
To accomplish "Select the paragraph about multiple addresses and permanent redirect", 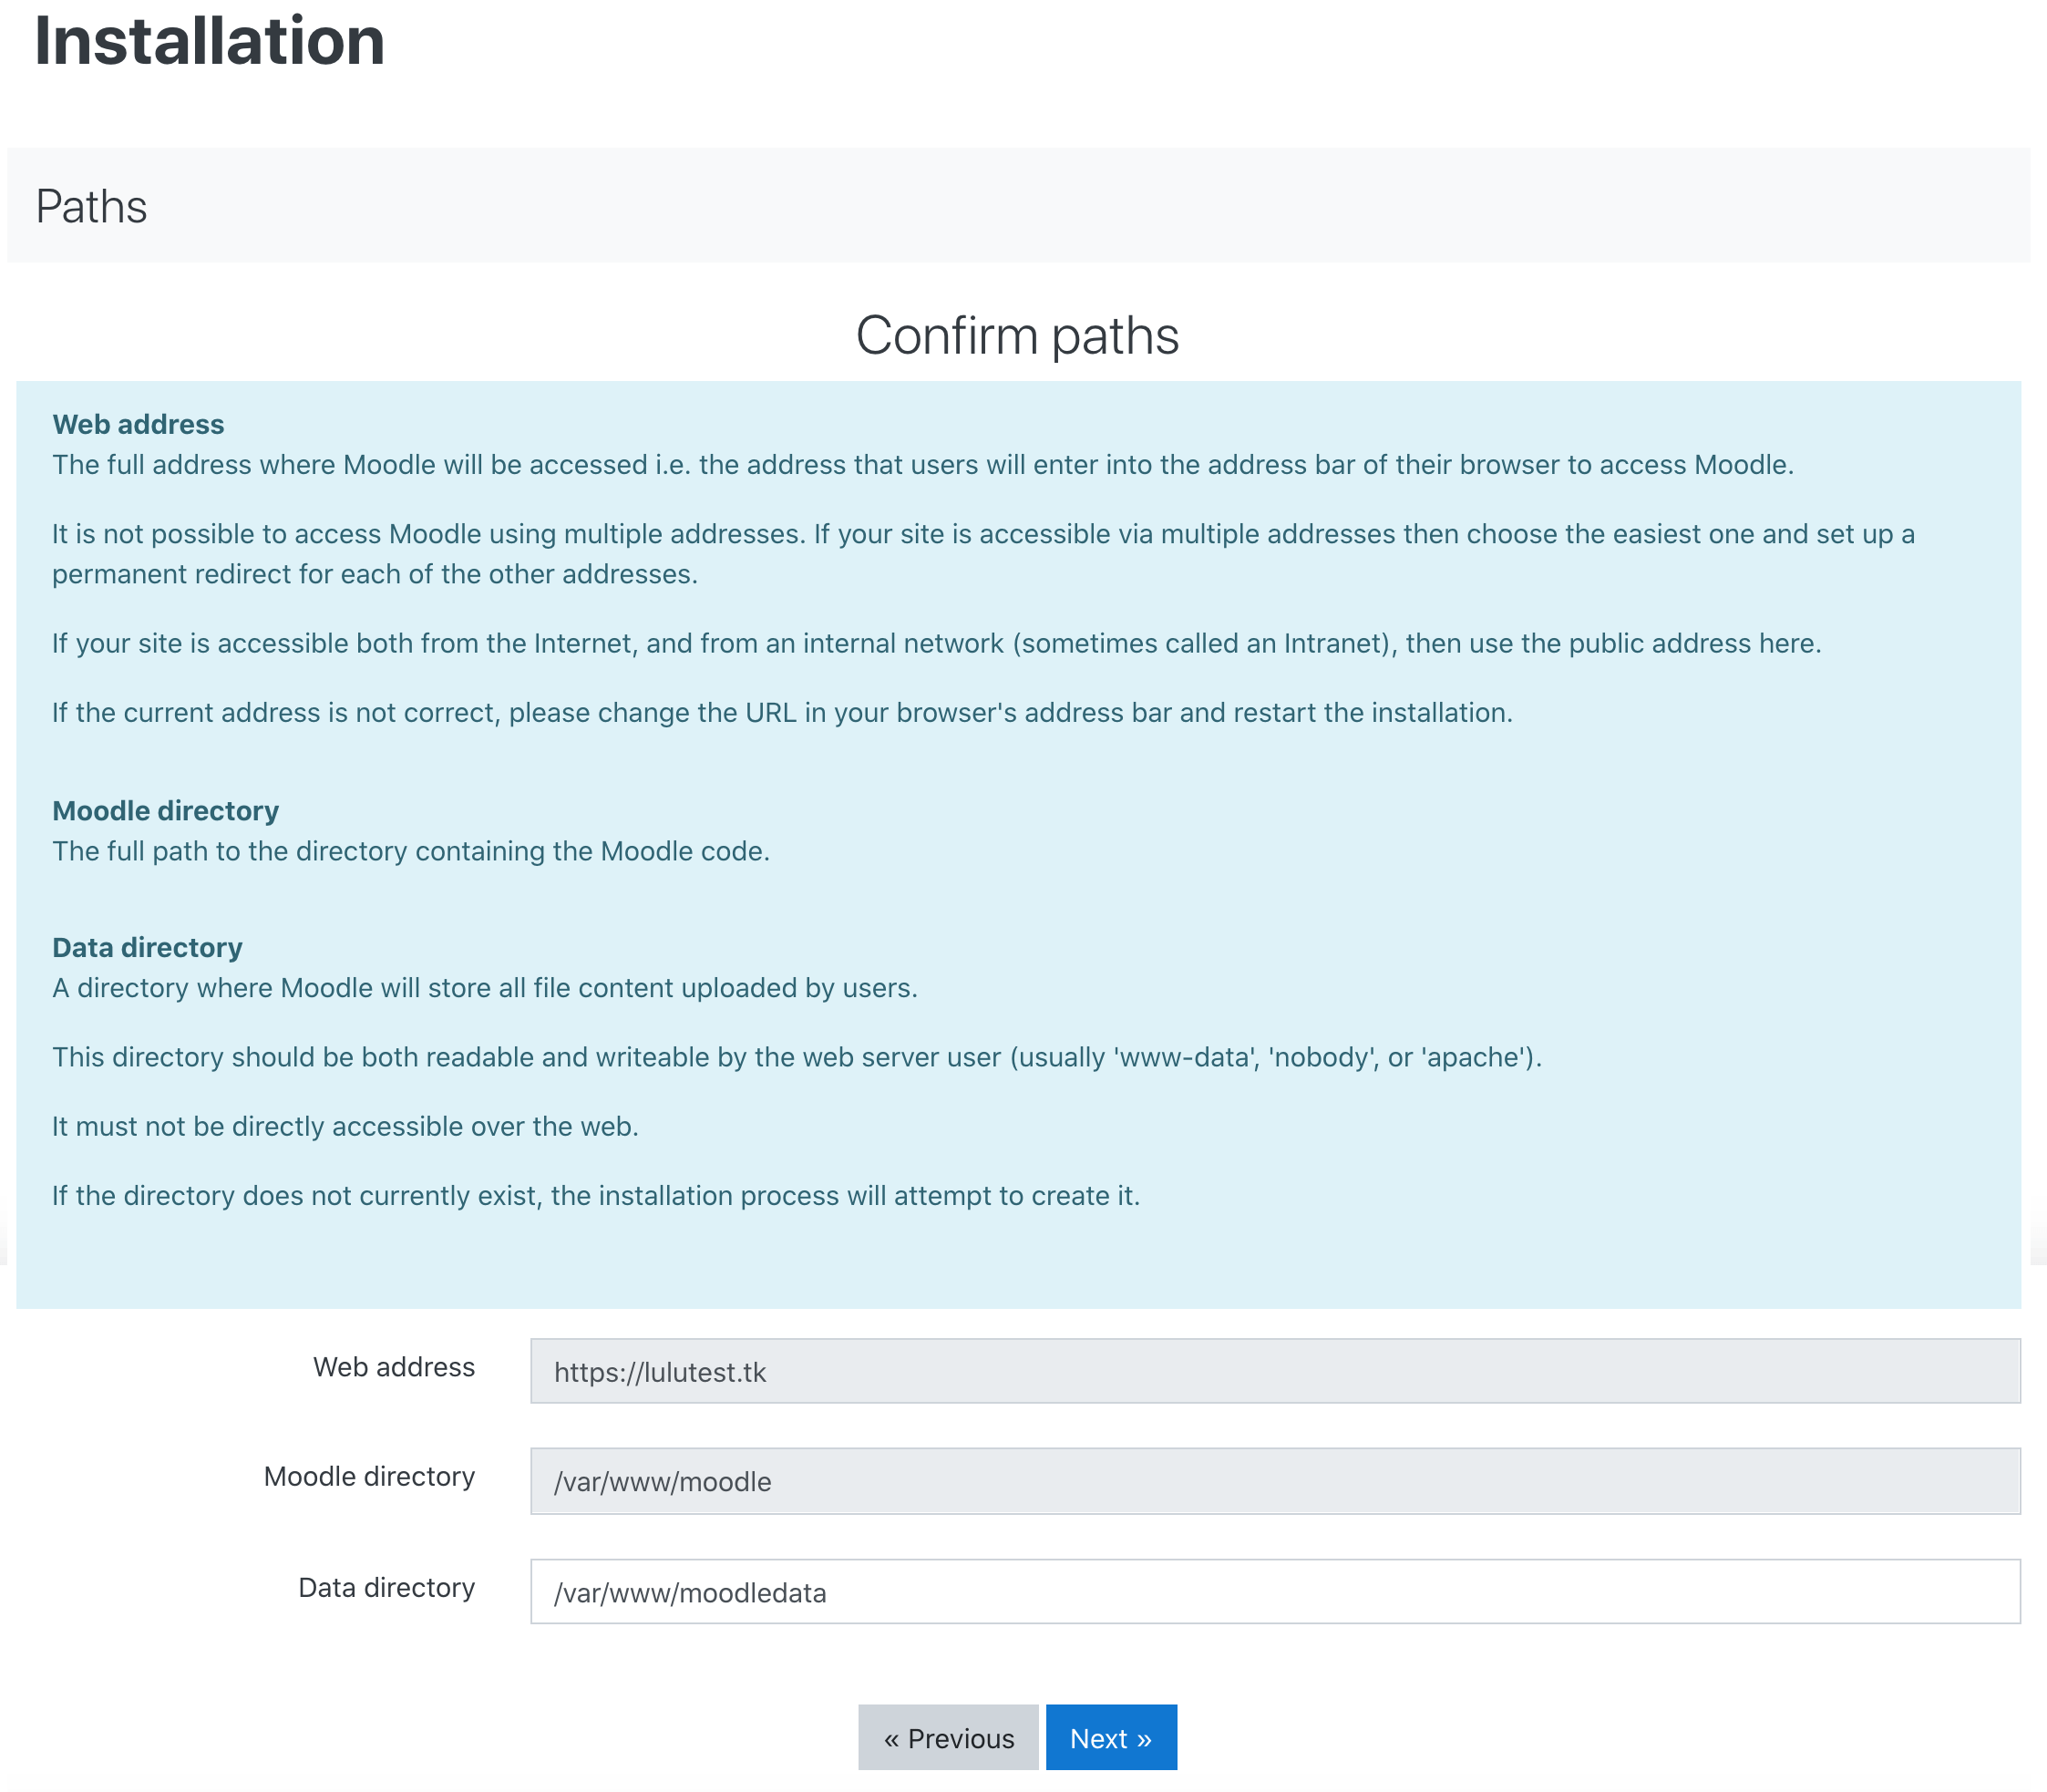I will (x=983, y=554).
